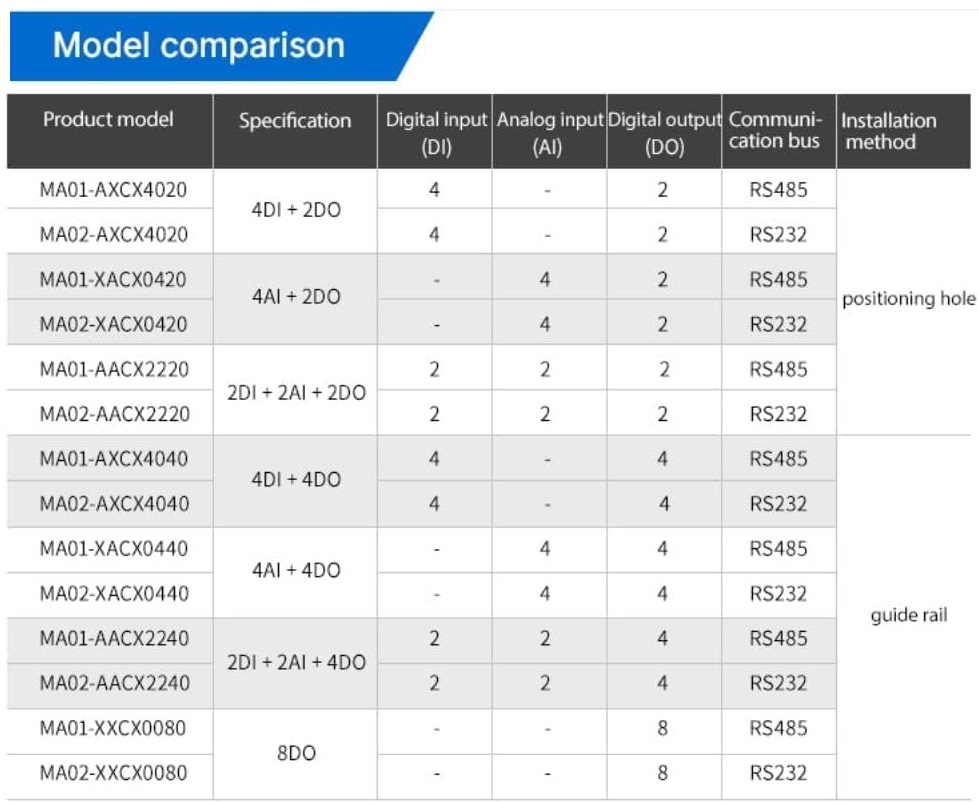
Task: Select the "guide rail" installation cell
Action: tap(908, 615)
